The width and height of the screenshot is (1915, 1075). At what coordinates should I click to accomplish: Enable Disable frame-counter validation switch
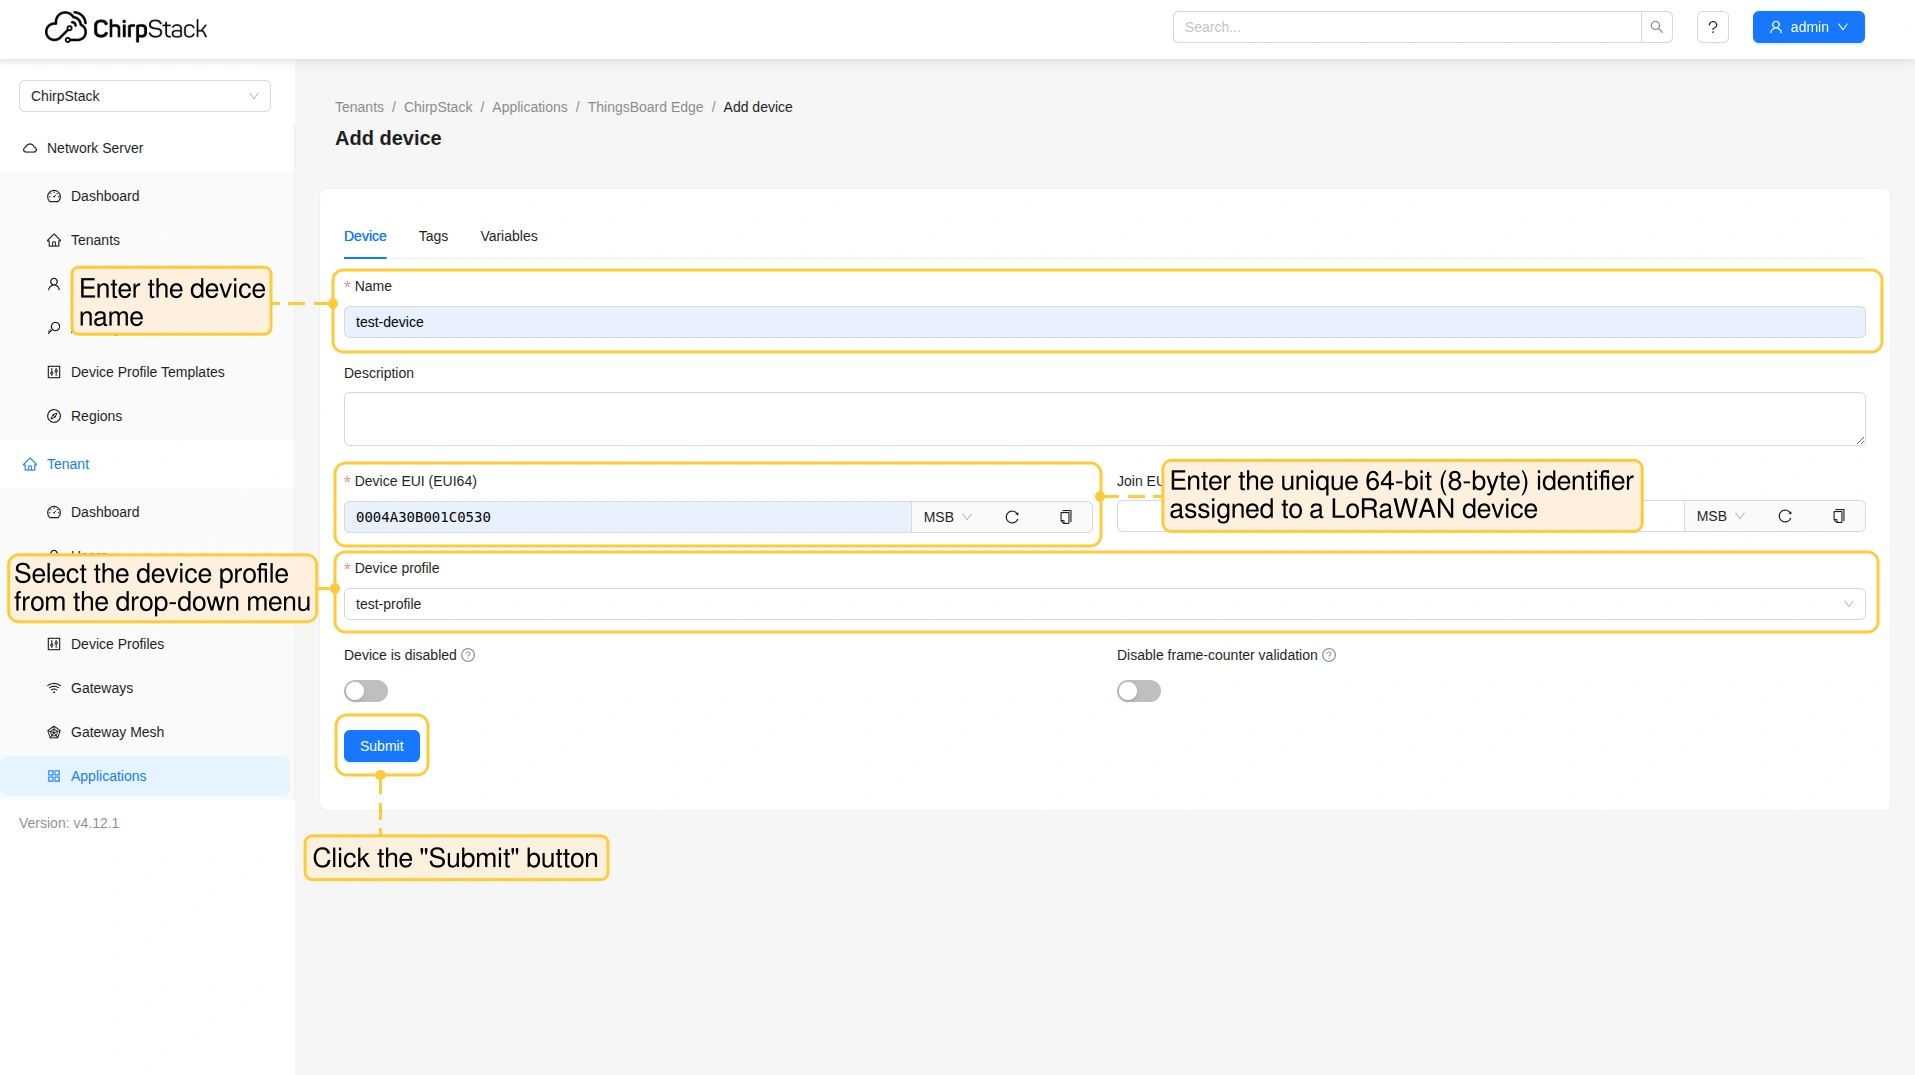(x=1139, y=691)
